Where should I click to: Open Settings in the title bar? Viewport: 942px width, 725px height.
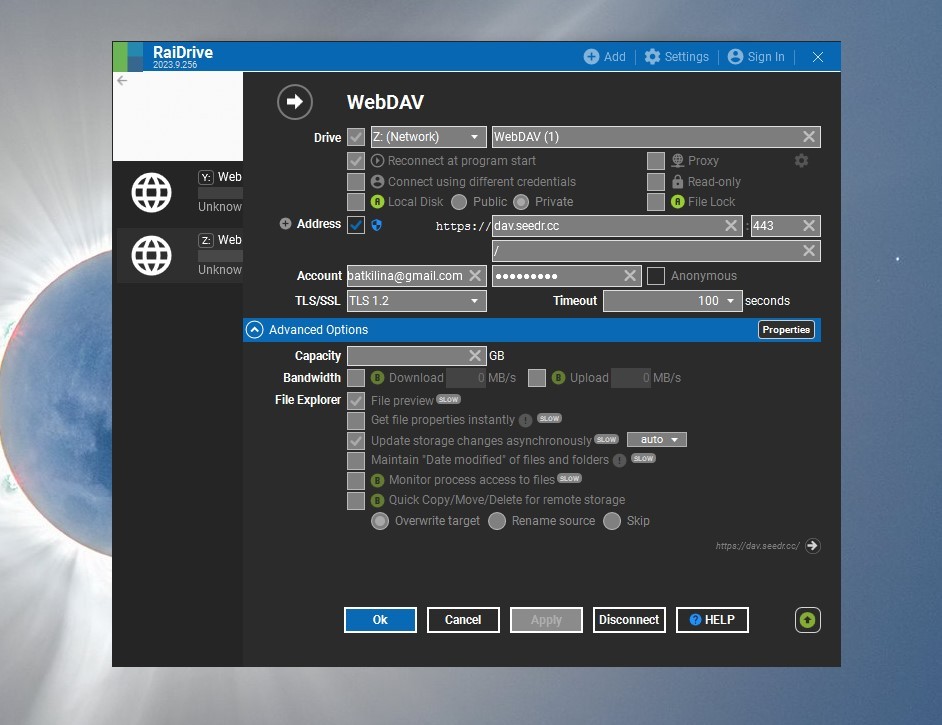click(677, 57)
